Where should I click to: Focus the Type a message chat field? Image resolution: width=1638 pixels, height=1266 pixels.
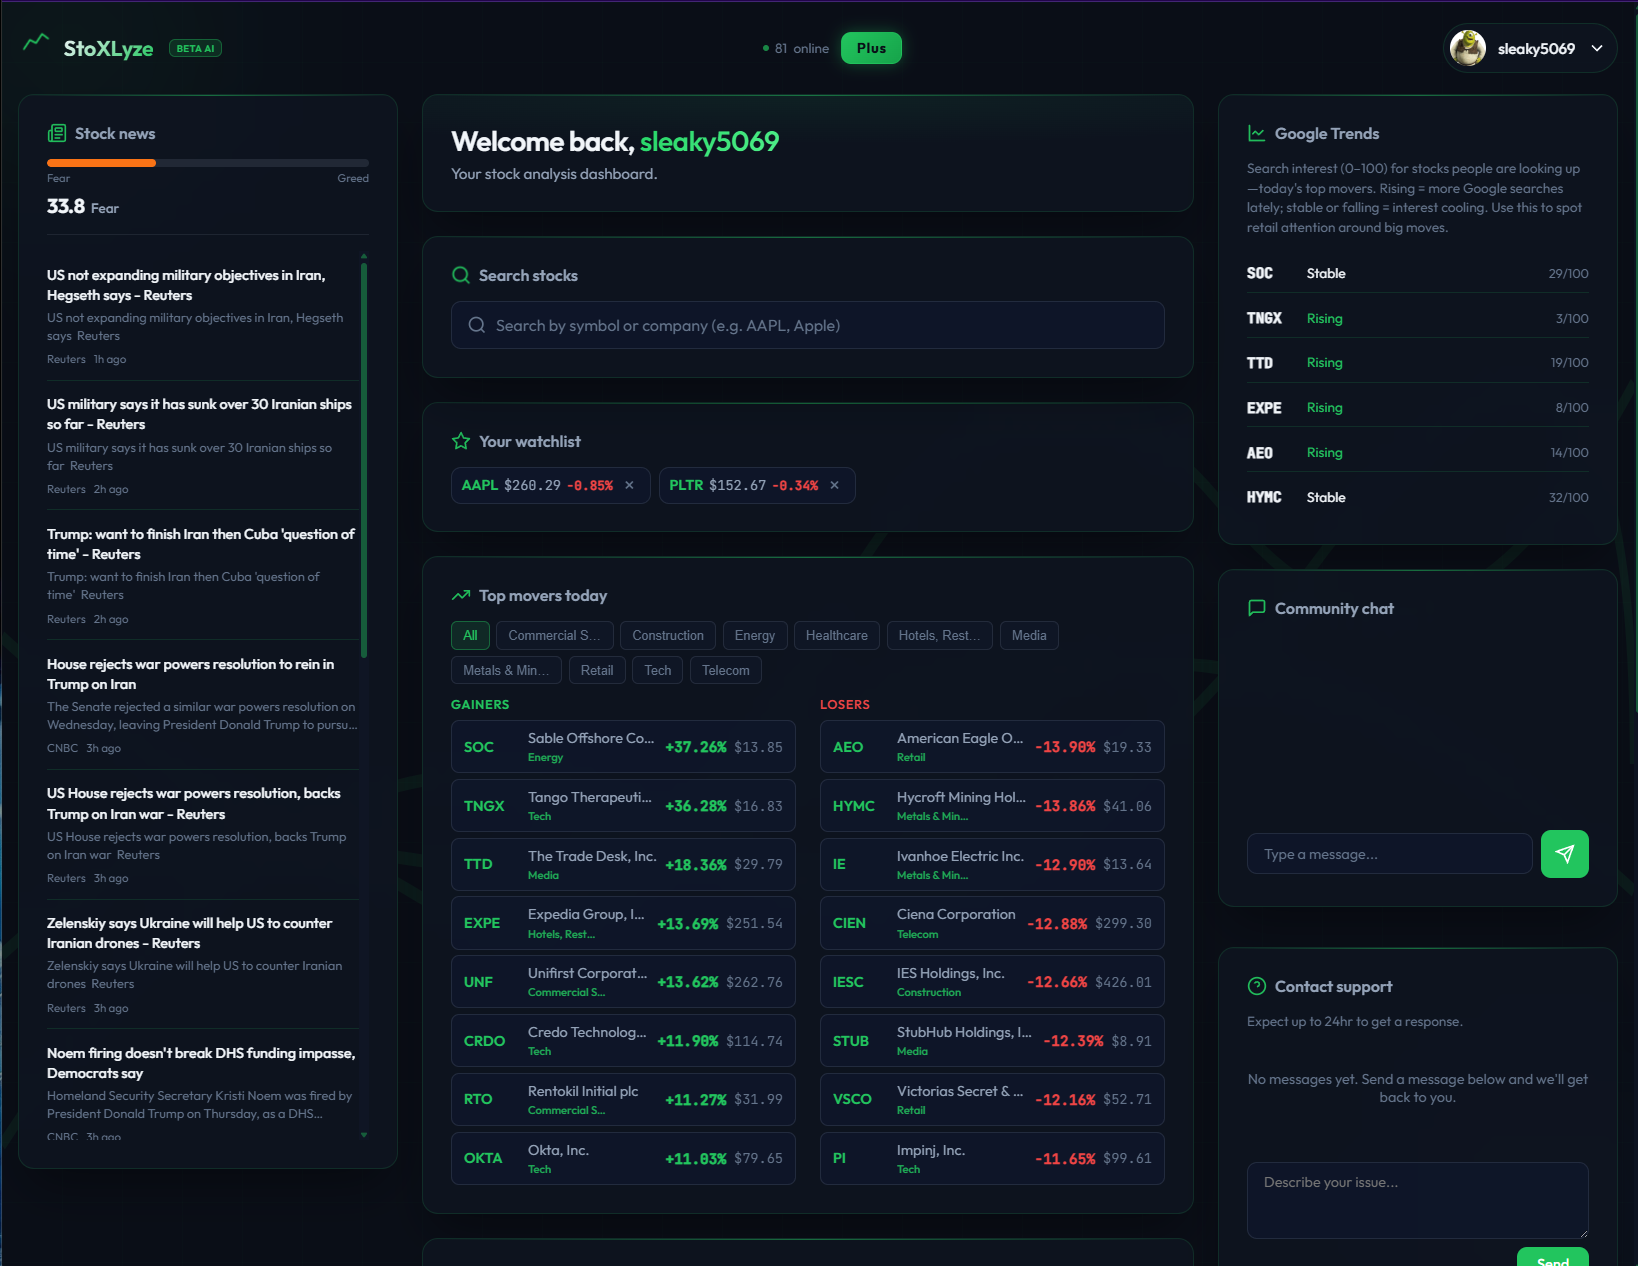pyautogui.click(x=1388, y=853)
